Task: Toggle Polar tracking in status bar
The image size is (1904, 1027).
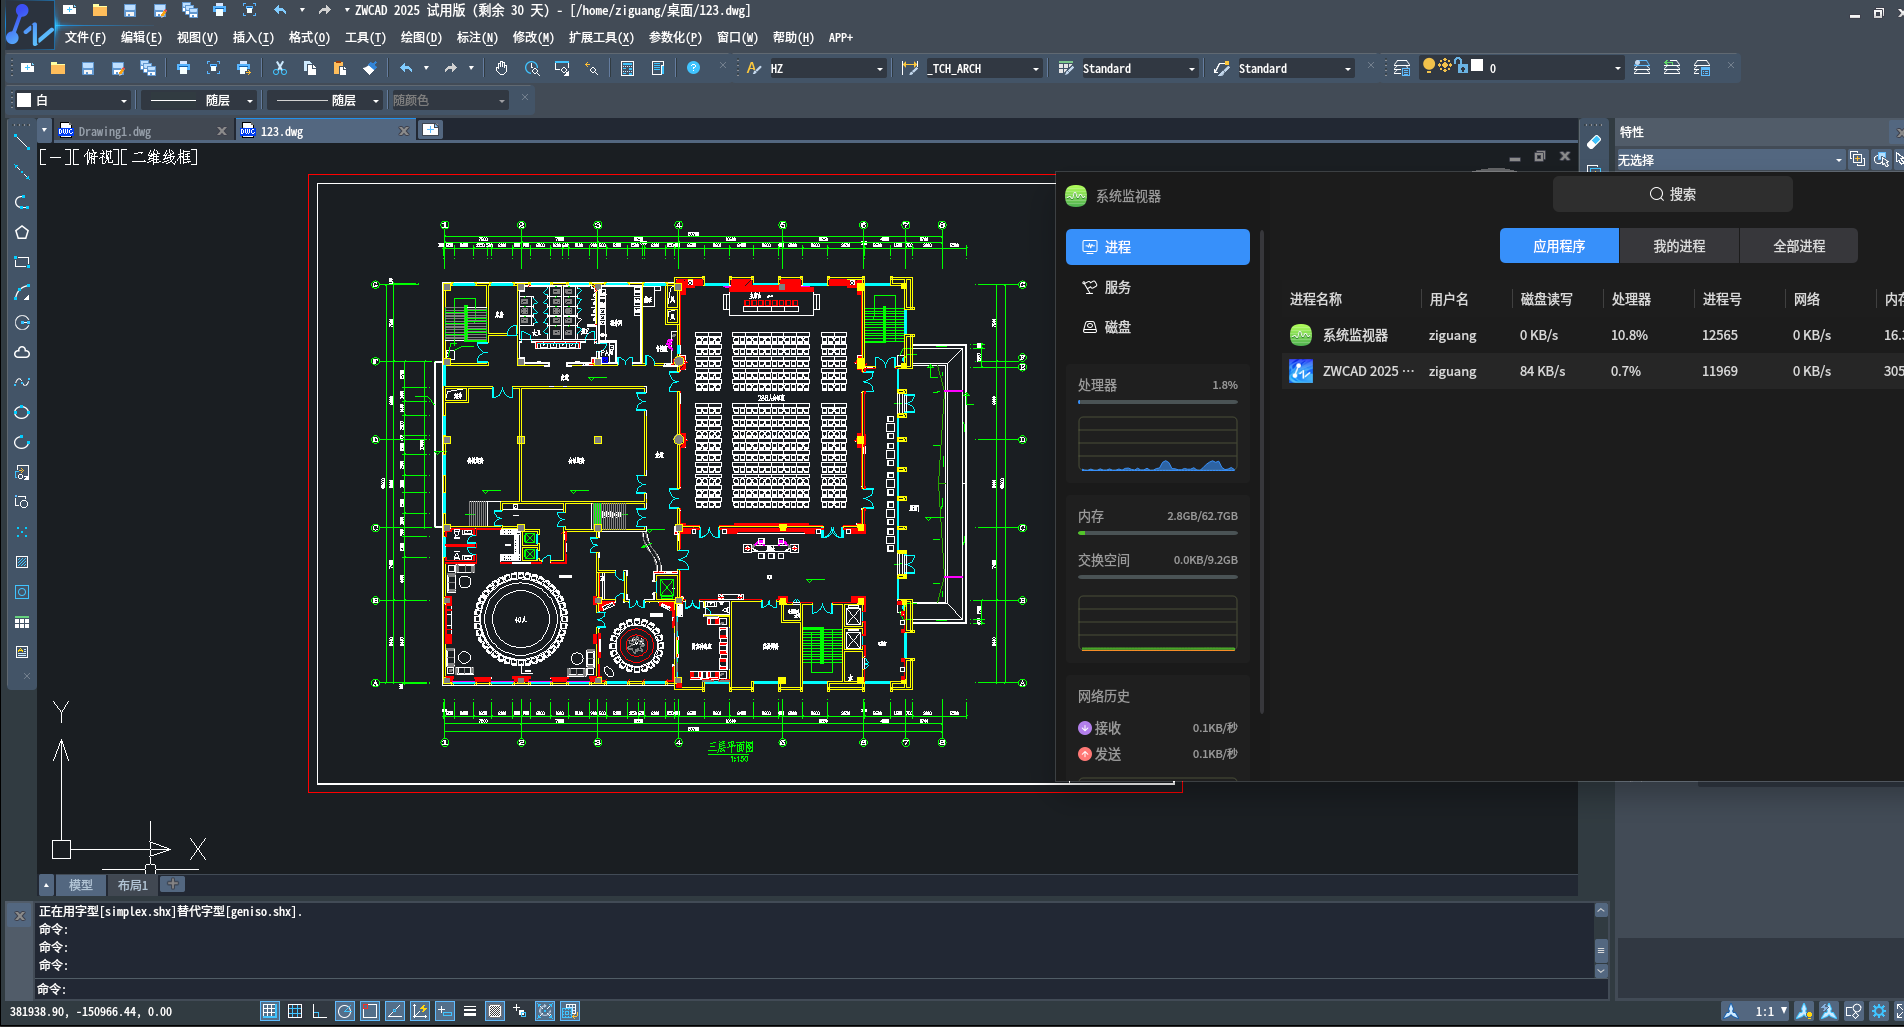Action: [345, 1011]
